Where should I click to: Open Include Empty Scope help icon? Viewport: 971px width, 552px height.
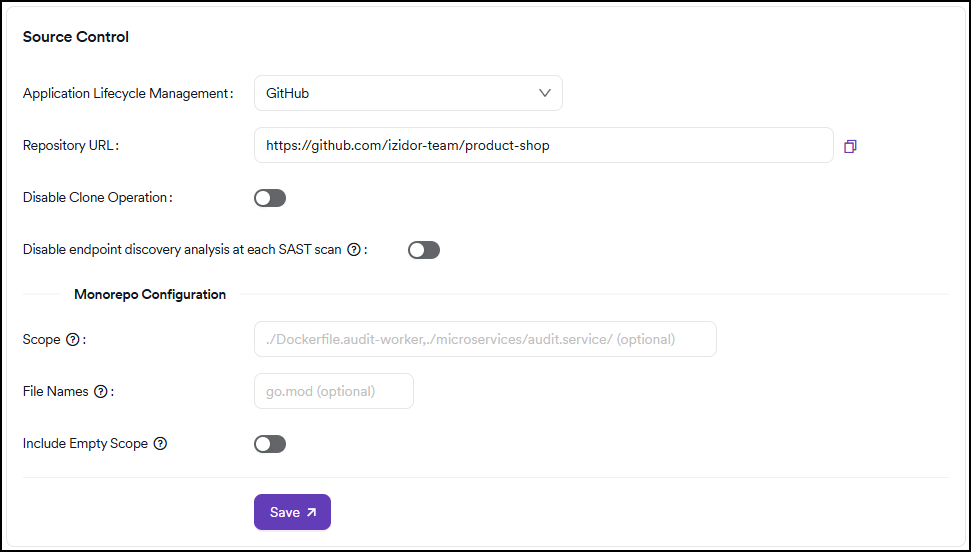160,444
